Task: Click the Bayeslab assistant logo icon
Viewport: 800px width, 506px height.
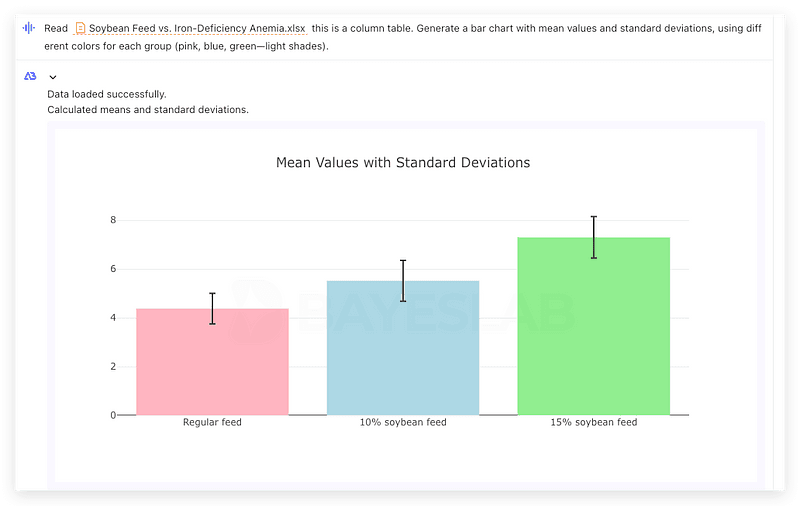Action: click(30, 76)
